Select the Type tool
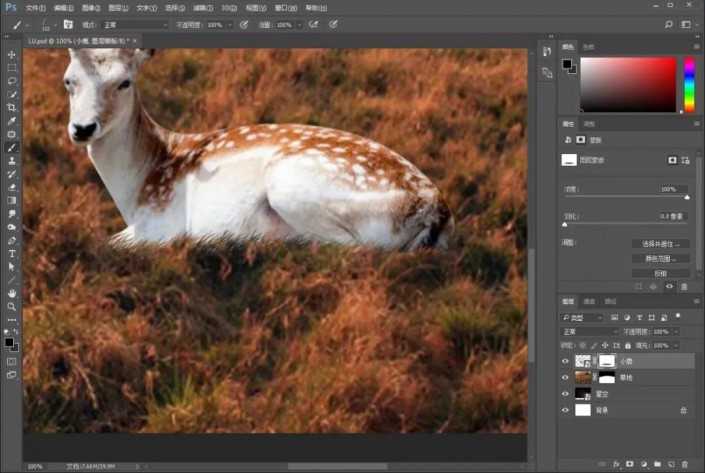The image size is (705, 473). click(12, 254)
